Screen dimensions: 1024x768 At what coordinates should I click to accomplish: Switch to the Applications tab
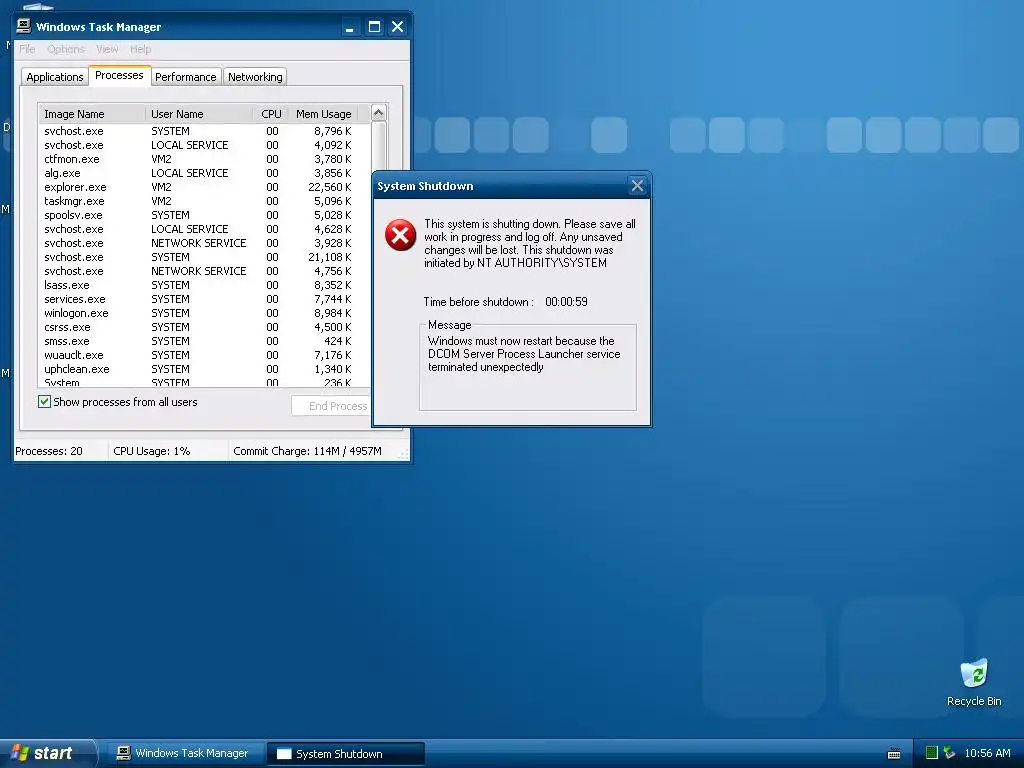click(55, 77)
